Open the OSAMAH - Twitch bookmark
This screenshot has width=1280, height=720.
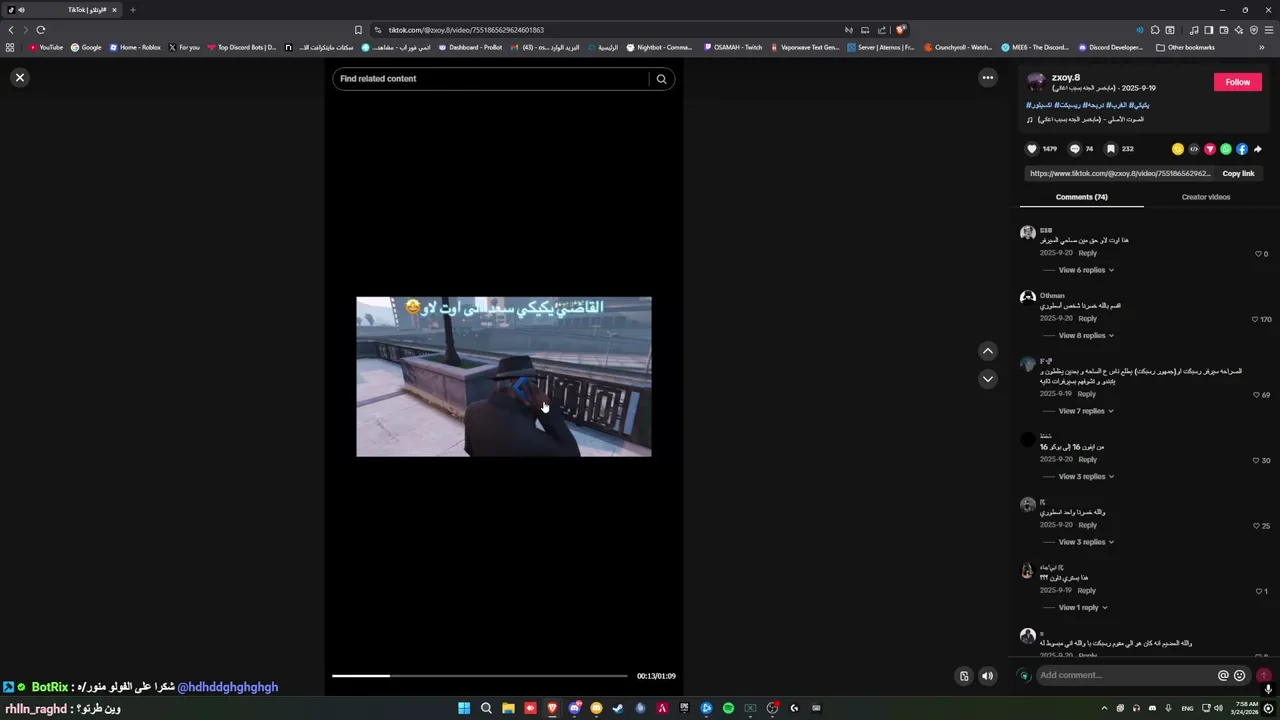click(733, 47)
